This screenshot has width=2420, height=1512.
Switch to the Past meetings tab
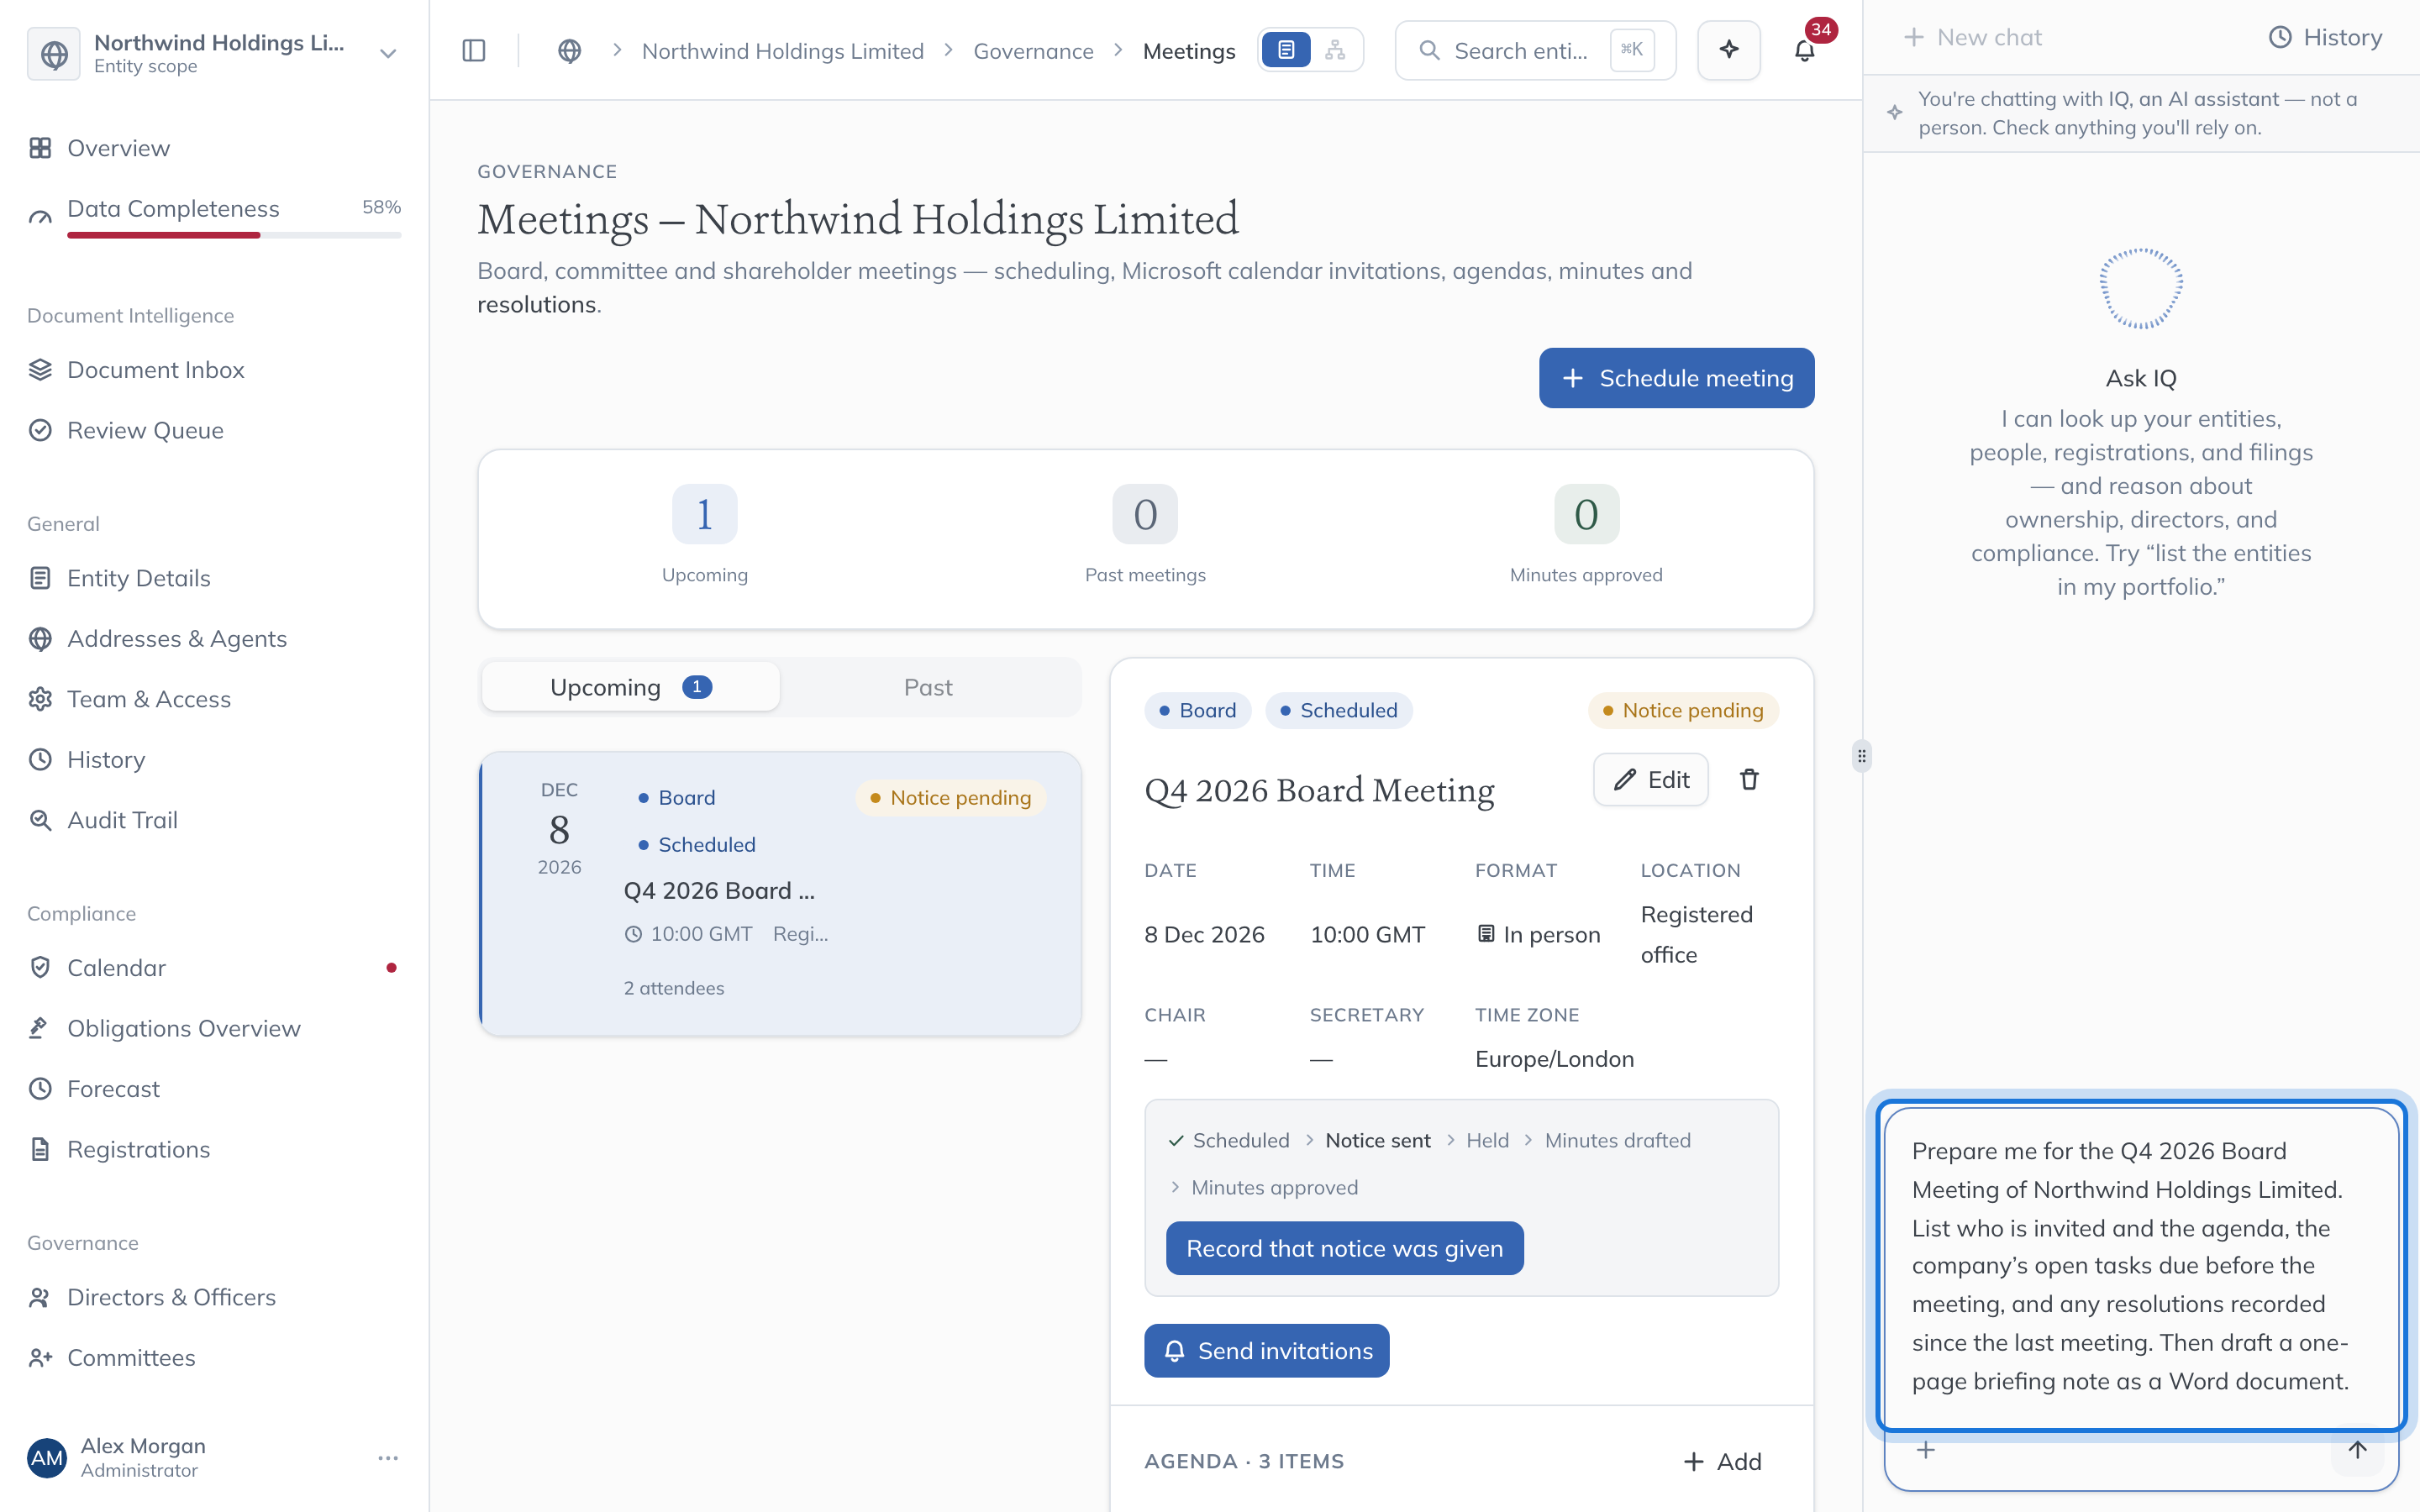point(928,687)
